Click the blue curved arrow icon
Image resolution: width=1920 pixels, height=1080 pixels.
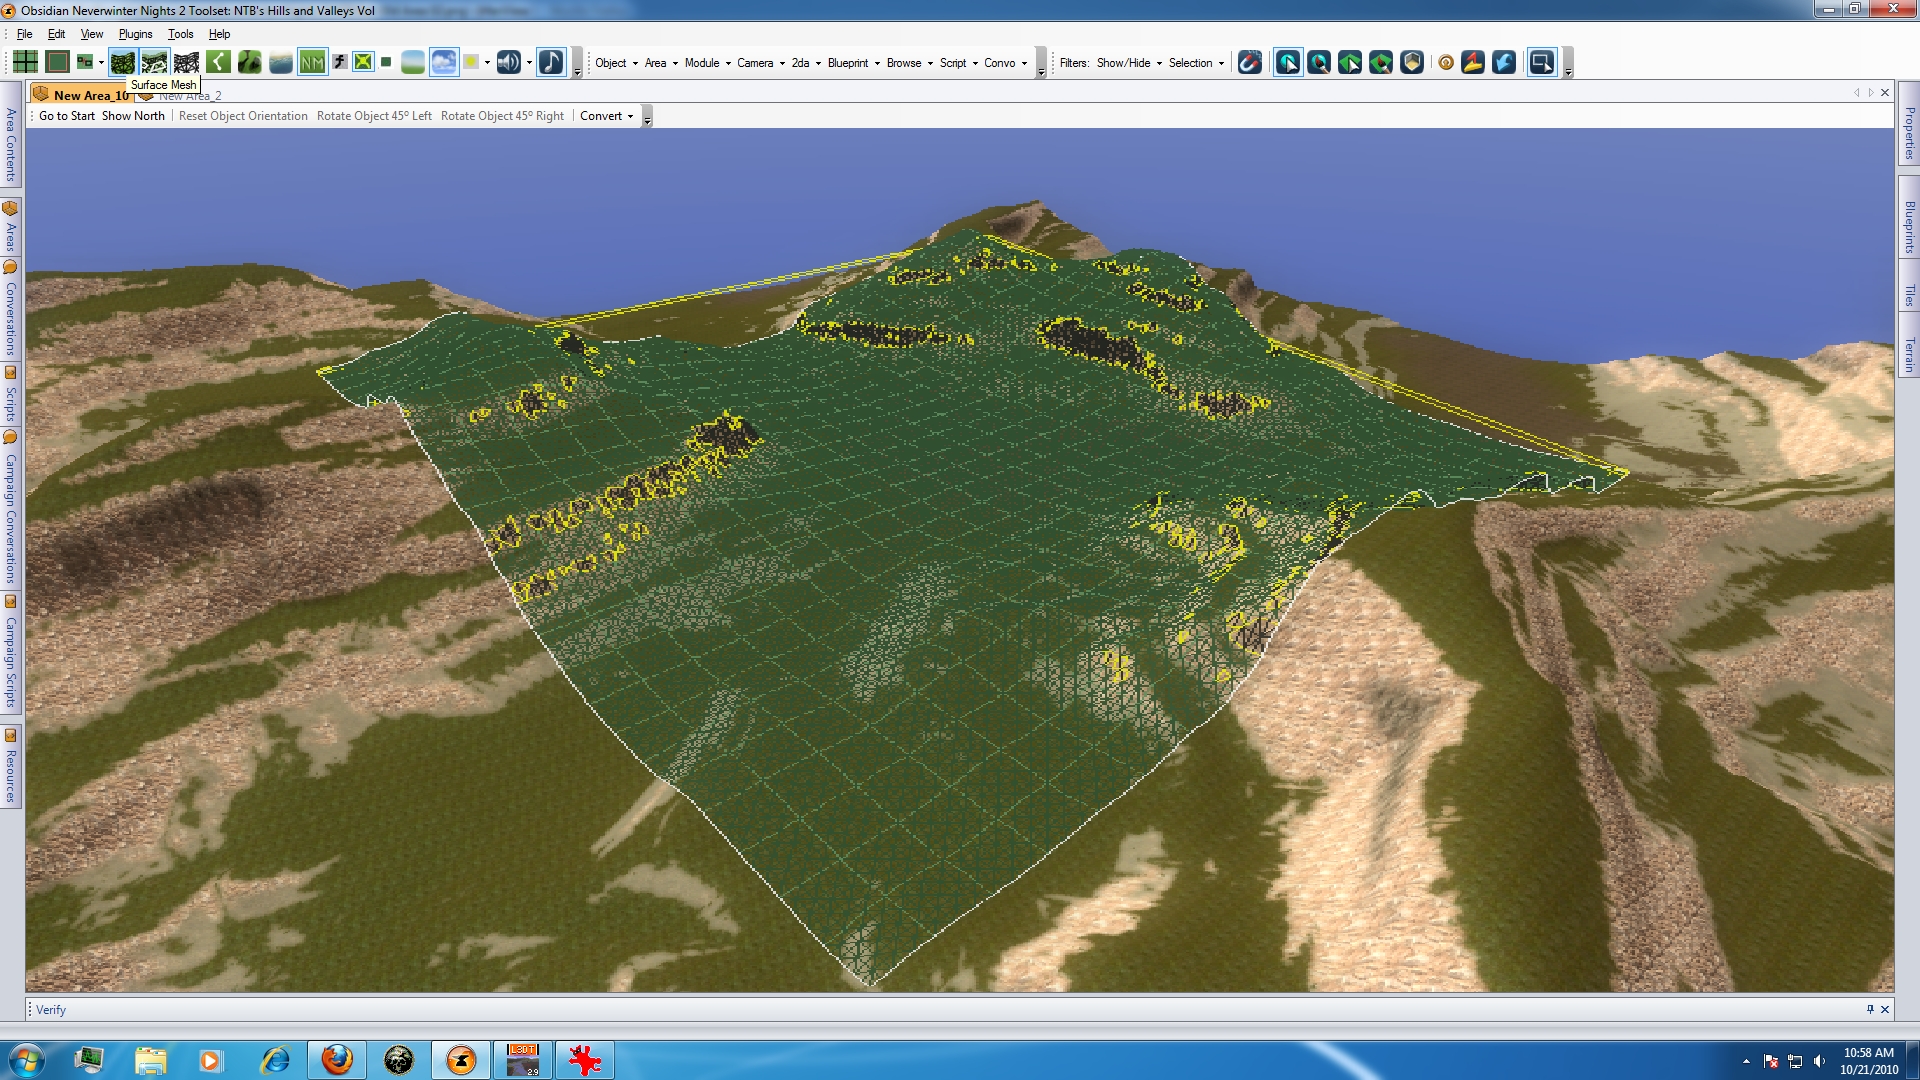1504,62
